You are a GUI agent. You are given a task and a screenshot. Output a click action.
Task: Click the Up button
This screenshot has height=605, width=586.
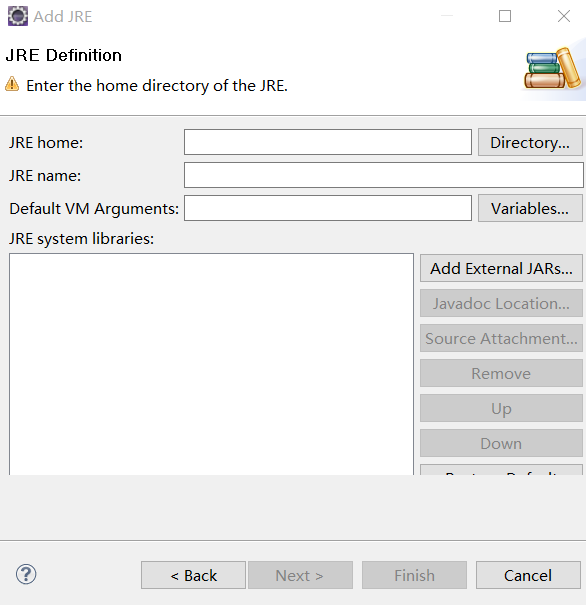pos(501,408)
